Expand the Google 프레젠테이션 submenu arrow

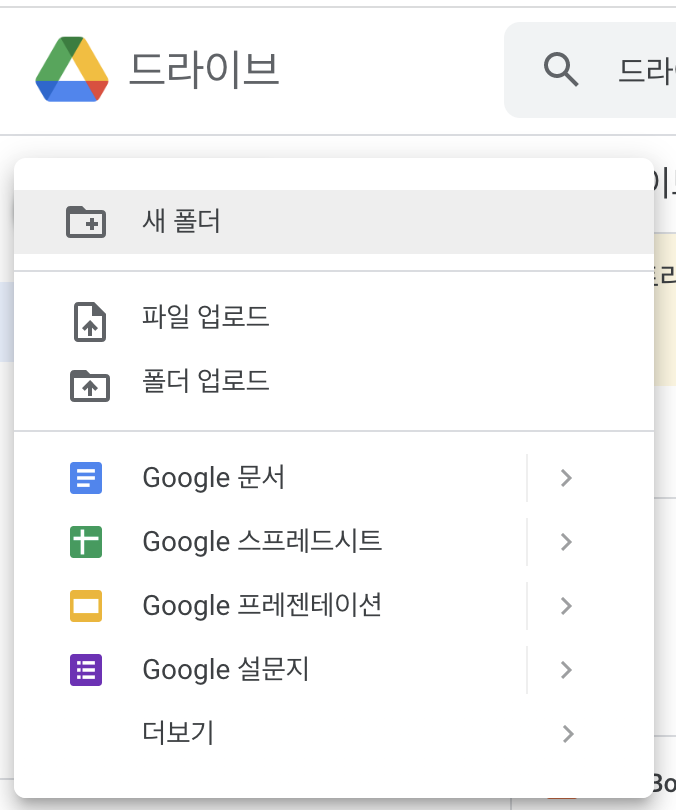point(567,606)
